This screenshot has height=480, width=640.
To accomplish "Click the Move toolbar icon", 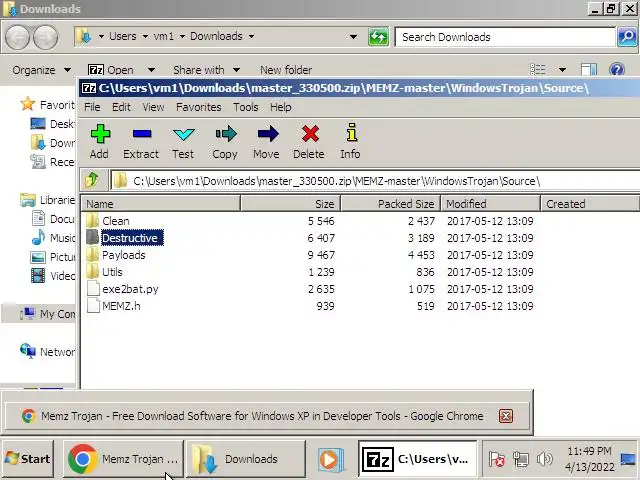I will 268,134.
